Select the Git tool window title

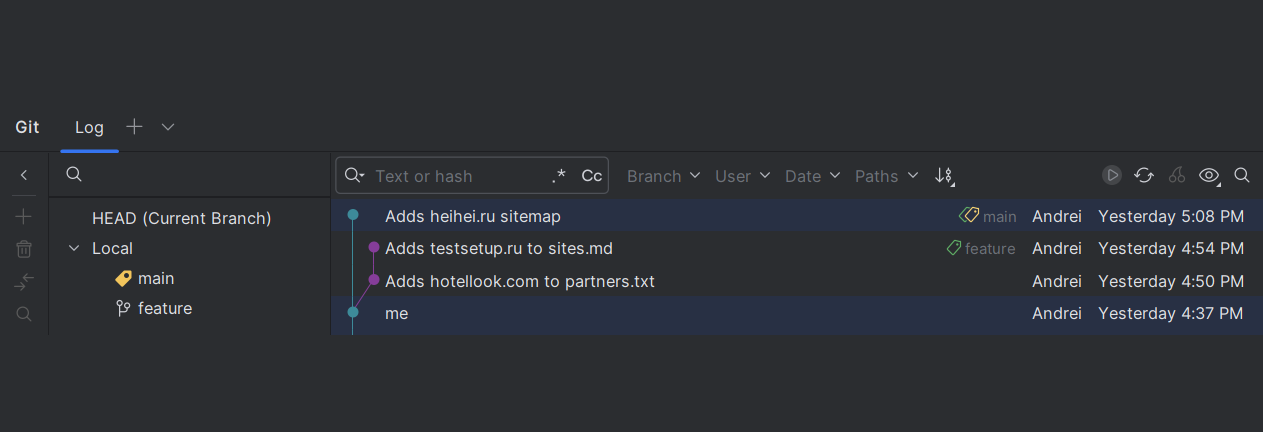pyautogui.click(x=27, y=127)
